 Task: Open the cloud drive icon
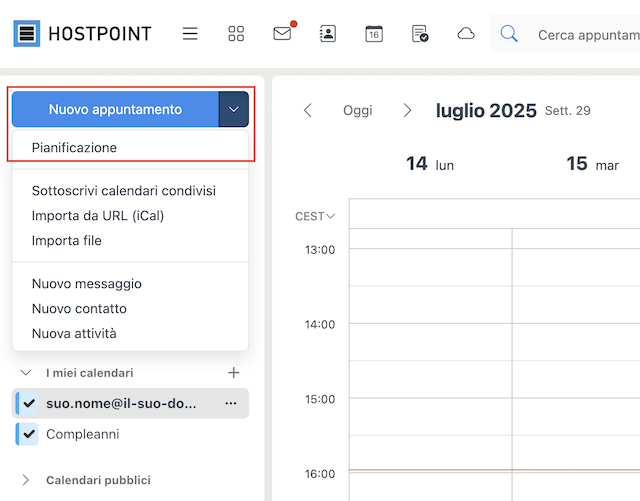(x=466, y=33)
